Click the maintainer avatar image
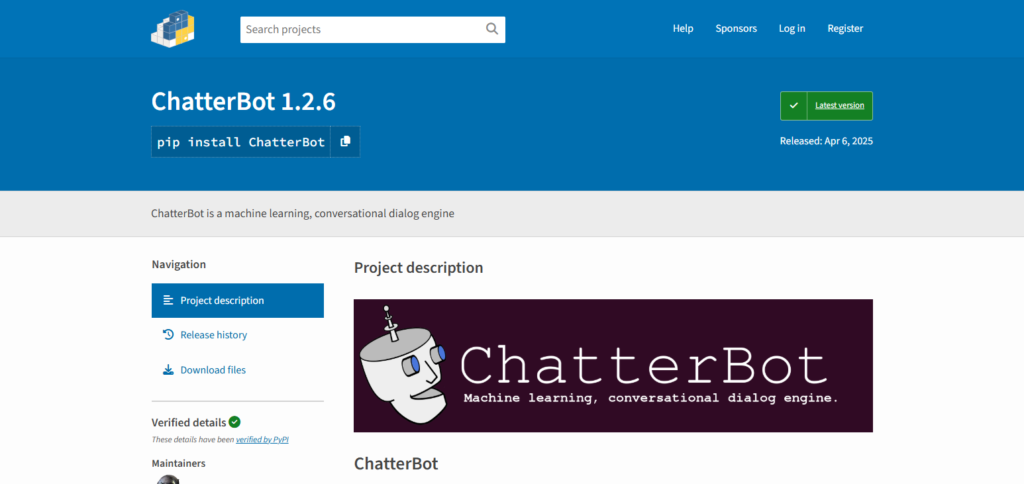 (x=168, y=480)
